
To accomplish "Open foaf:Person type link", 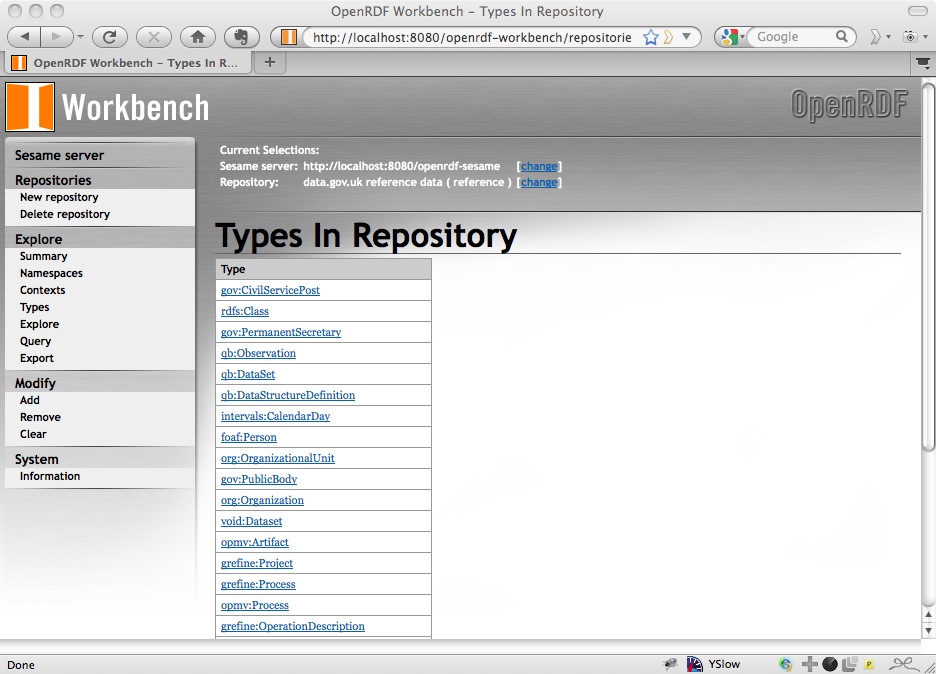I will click(x=249, y=437).
